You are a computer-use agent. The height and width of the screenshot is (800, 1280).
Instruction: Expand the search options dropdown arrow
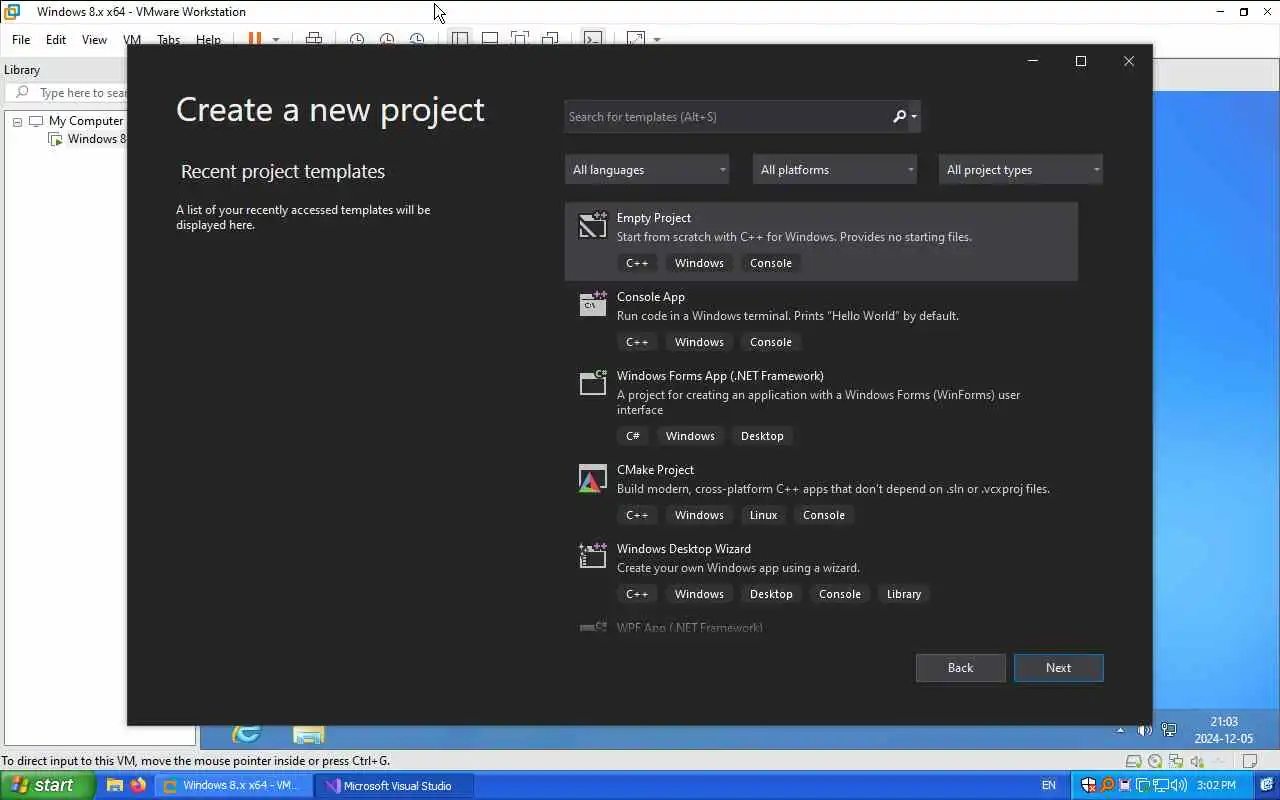[x=914, y=117]
